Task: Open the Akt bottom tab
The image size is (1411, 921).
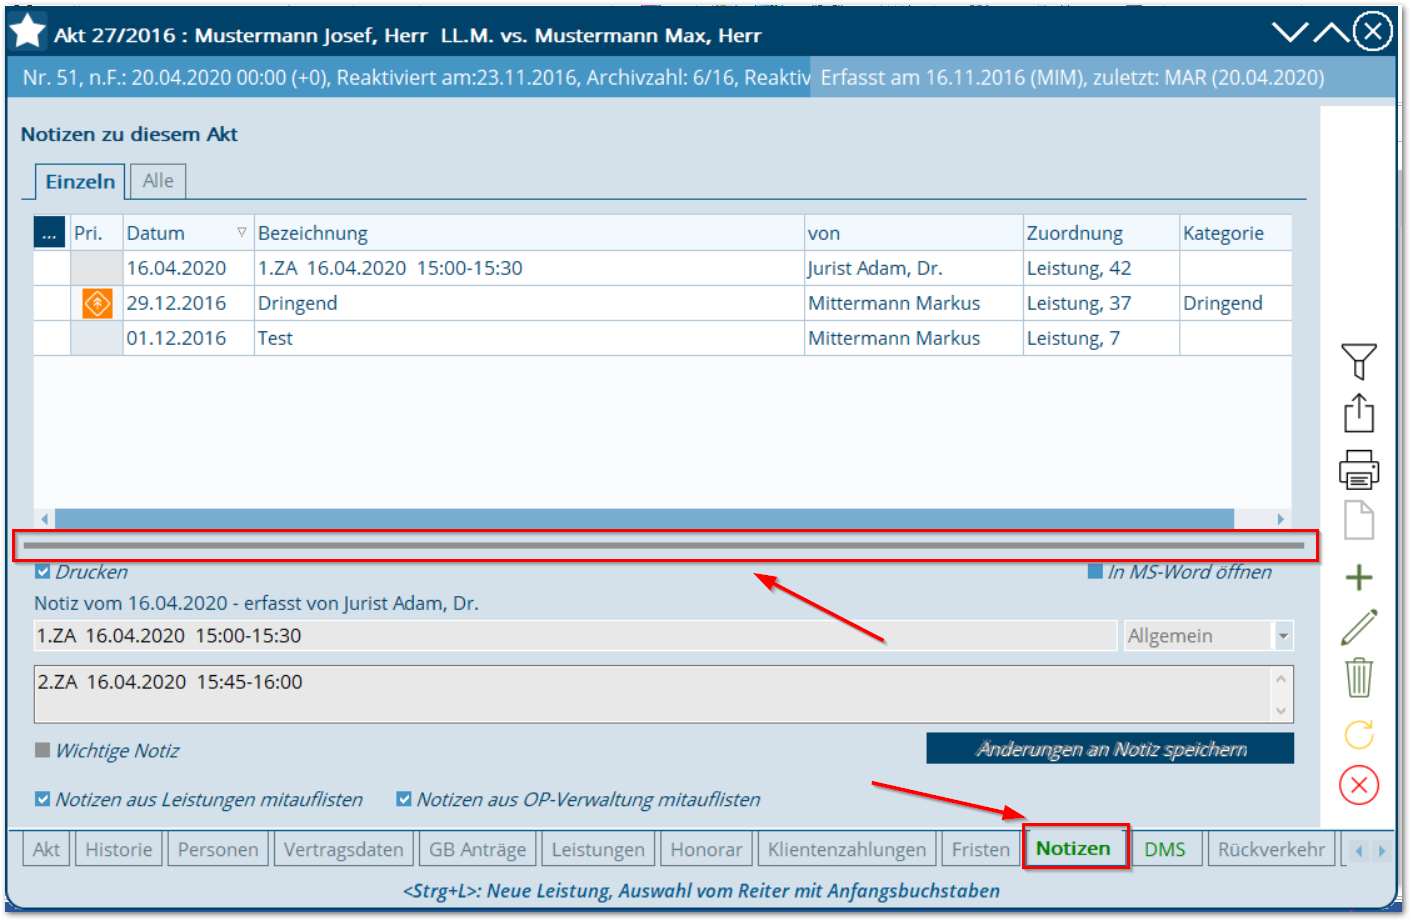Action: [x=46, y=849]
